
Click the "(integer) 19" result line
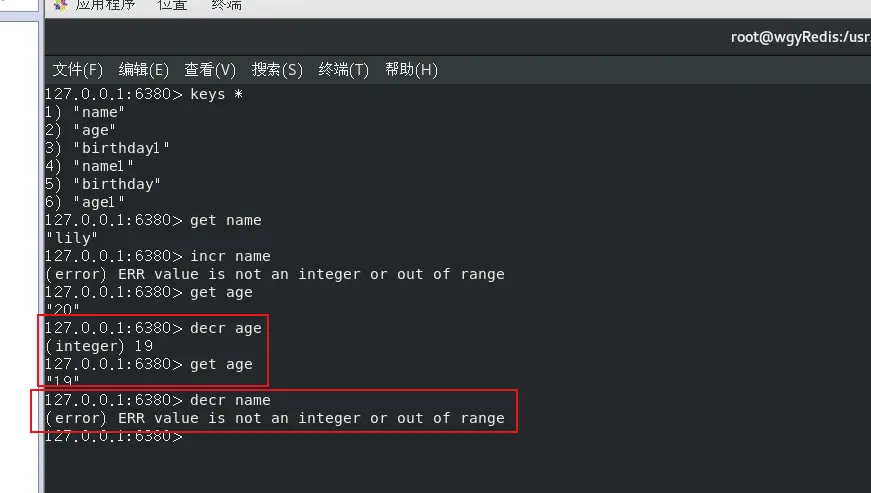tap(98, 346)
